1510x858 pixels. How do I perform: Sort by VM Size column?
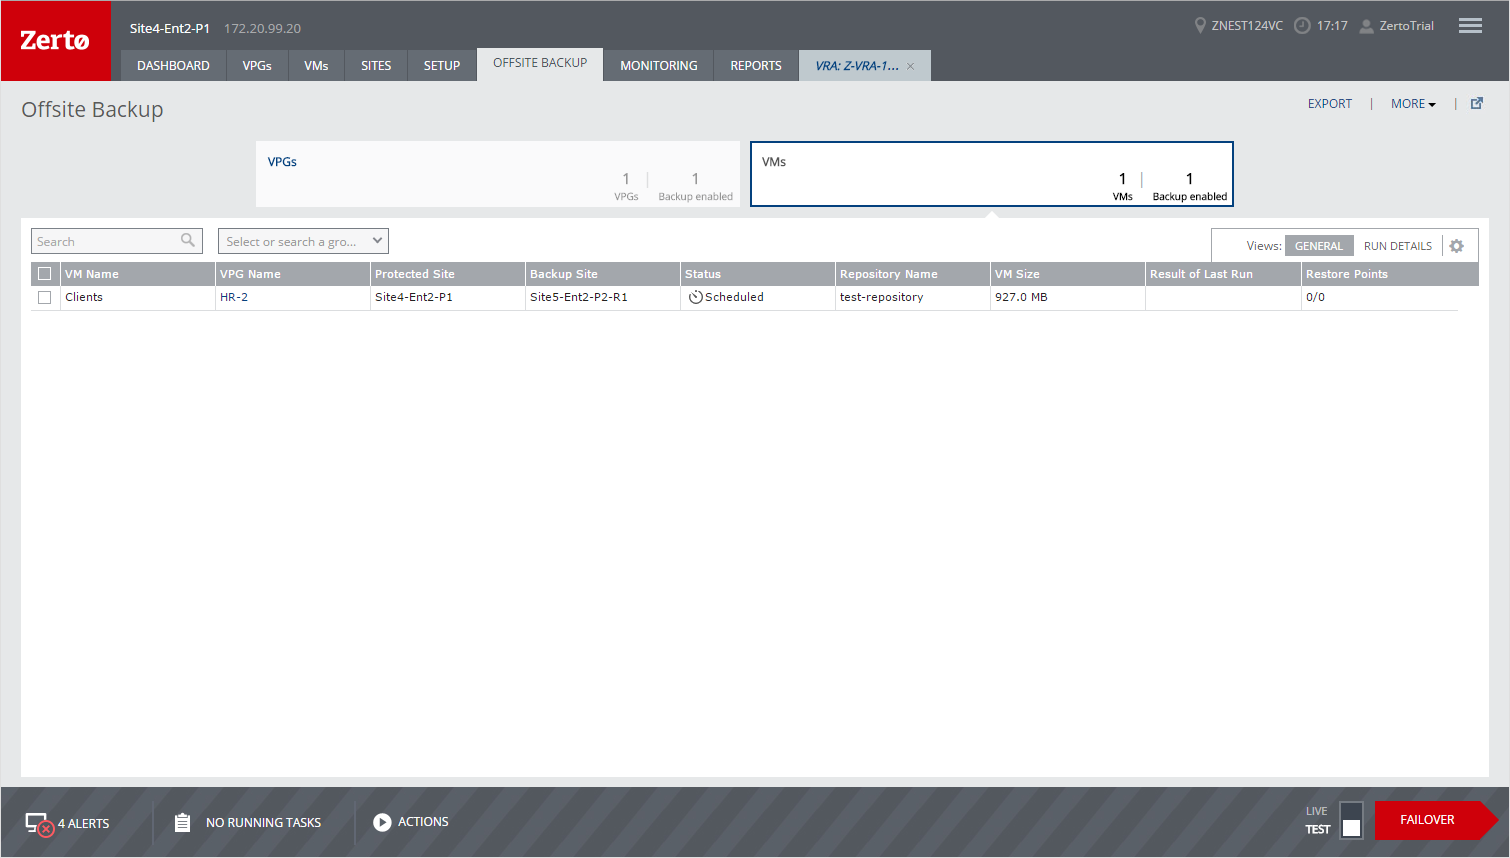(x=1067, y=274)
